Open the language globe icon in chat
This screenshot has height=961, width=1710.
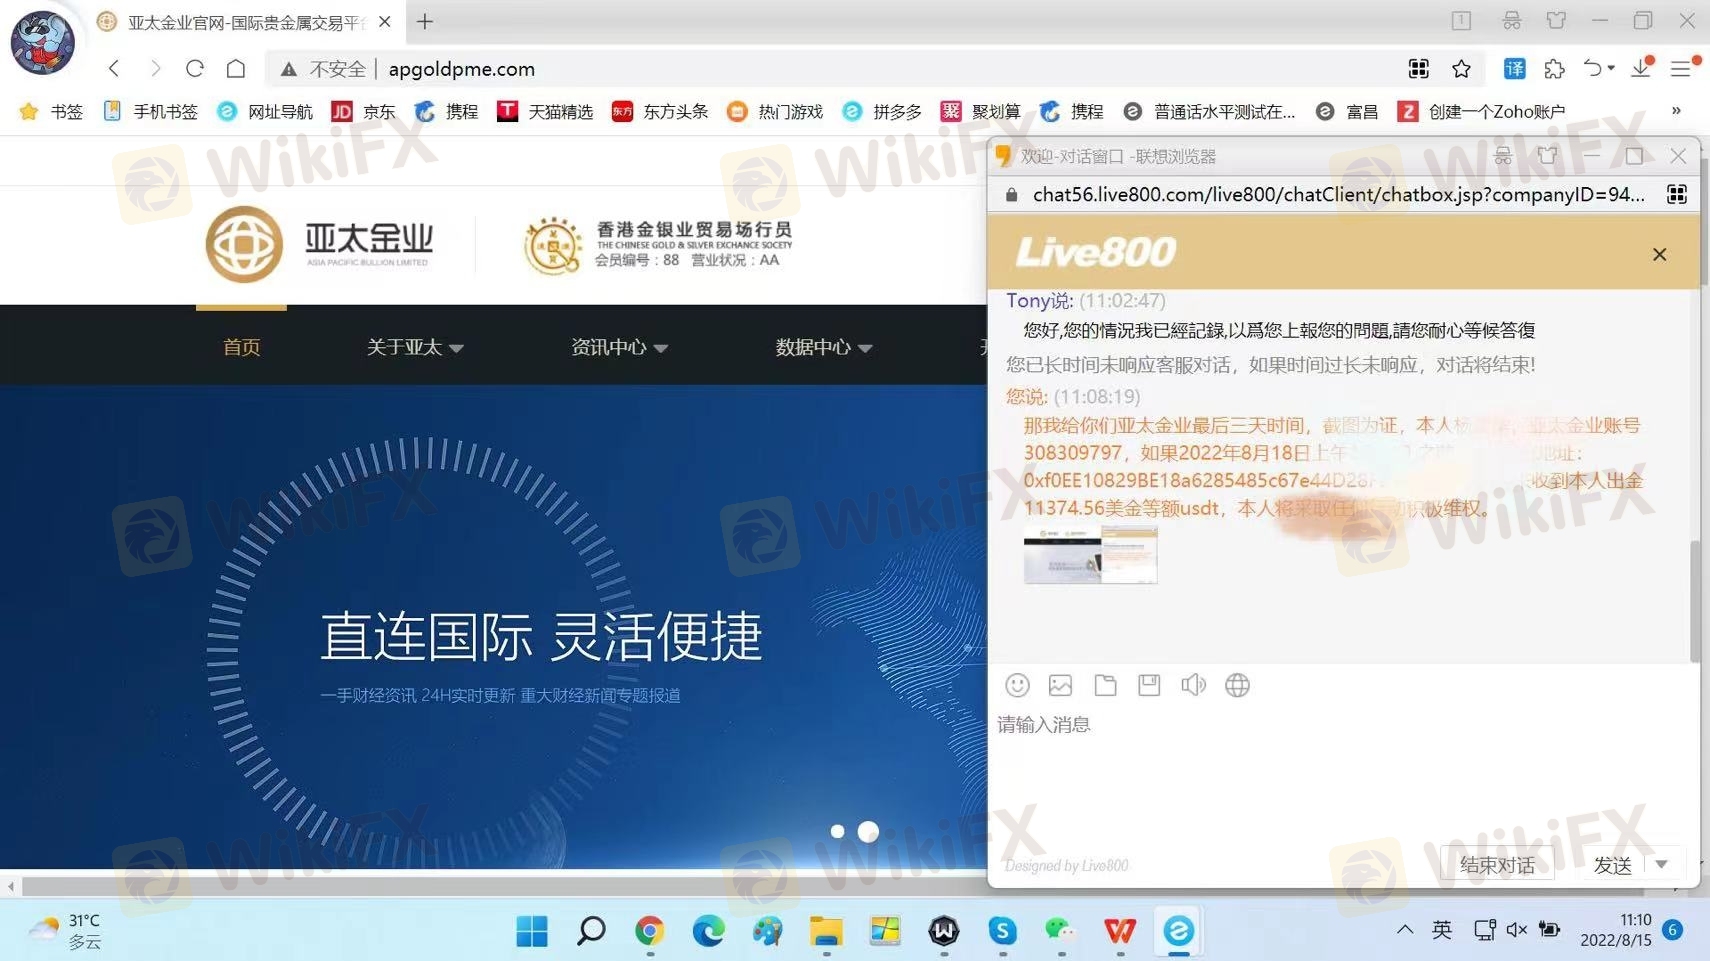click(x=1237, y=685)
